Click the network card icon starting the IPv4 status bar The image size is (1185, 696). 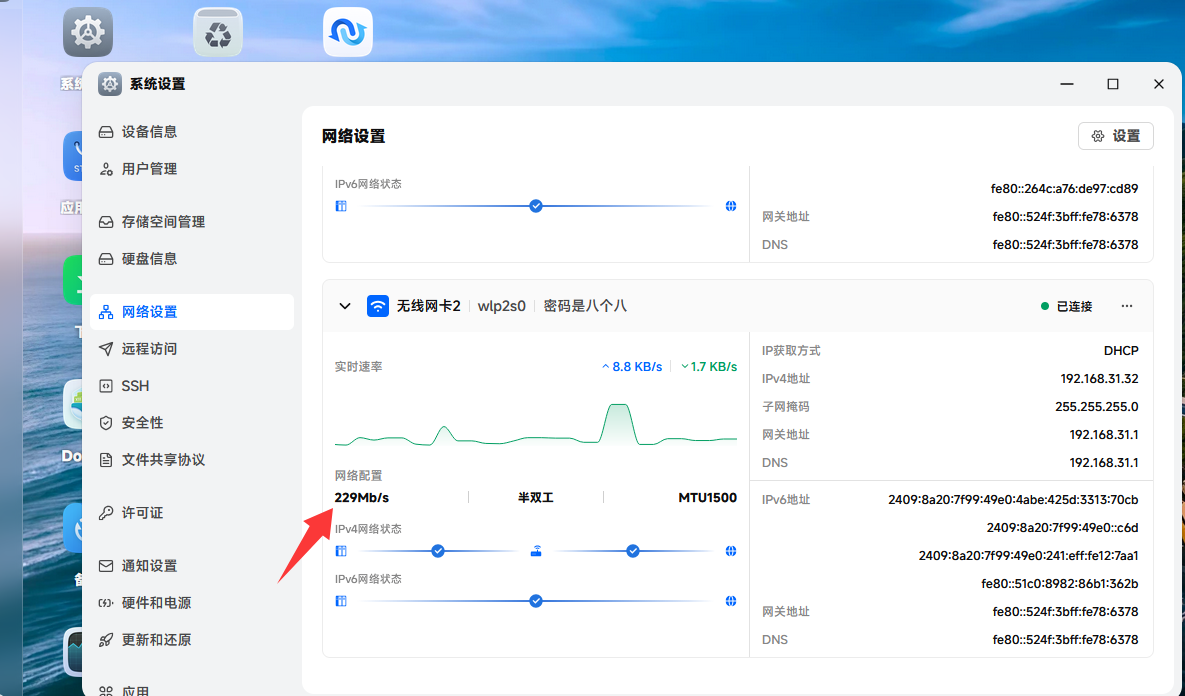(341, 550)
